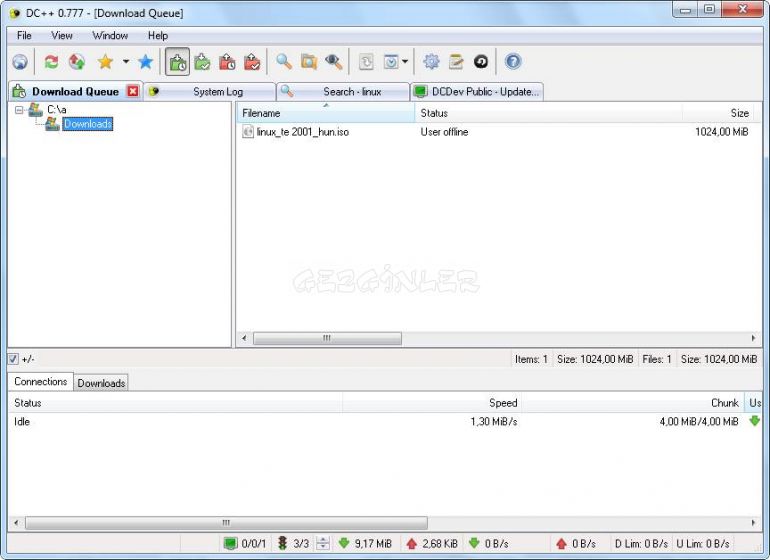Sort by the Status column header in queue
This screenshot has width=770, height=560.
[x=548, y=113]
